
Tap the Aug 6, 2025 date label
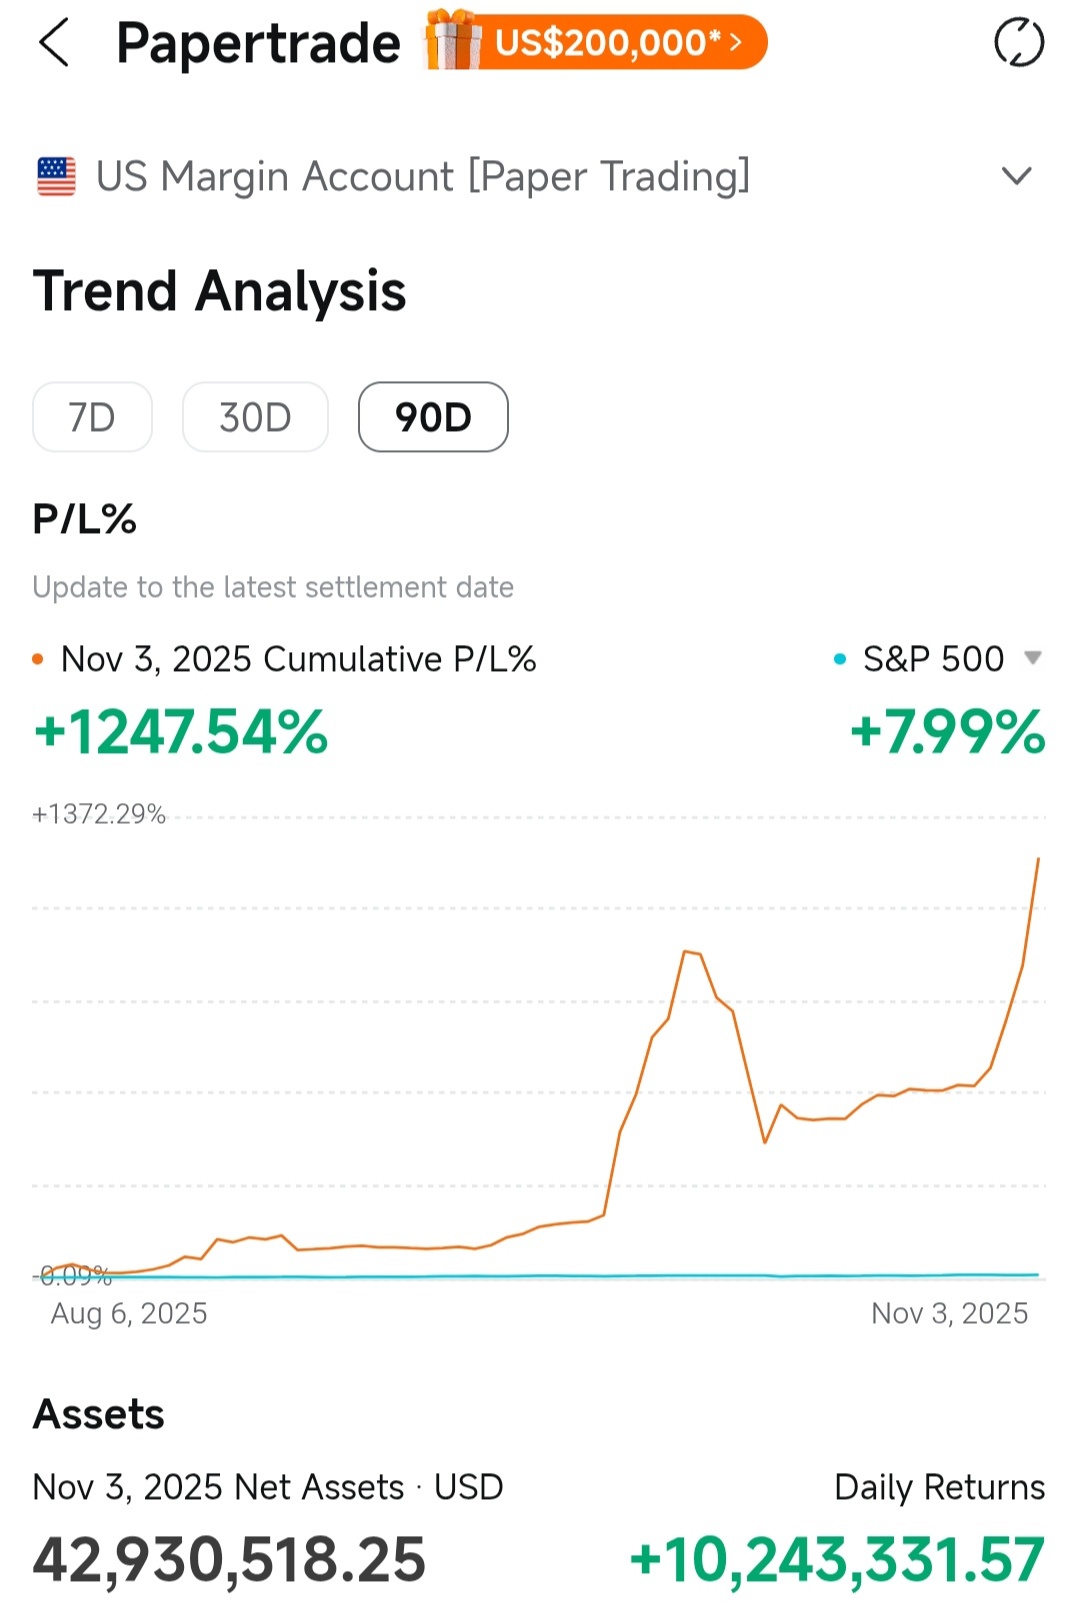click(x=129, y=1313)
